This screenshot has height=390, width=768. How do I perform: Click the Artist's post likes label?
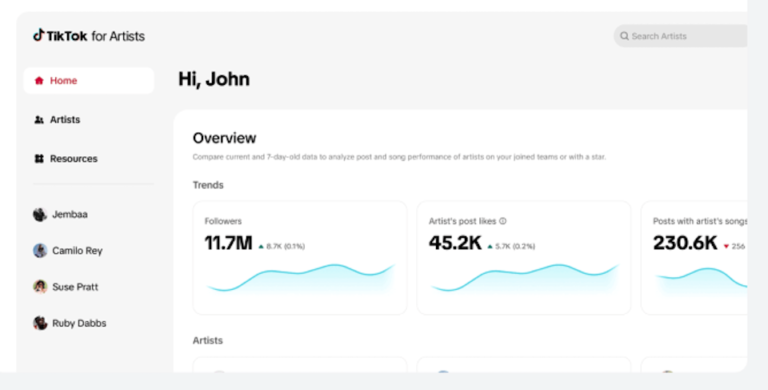[462, 221]
